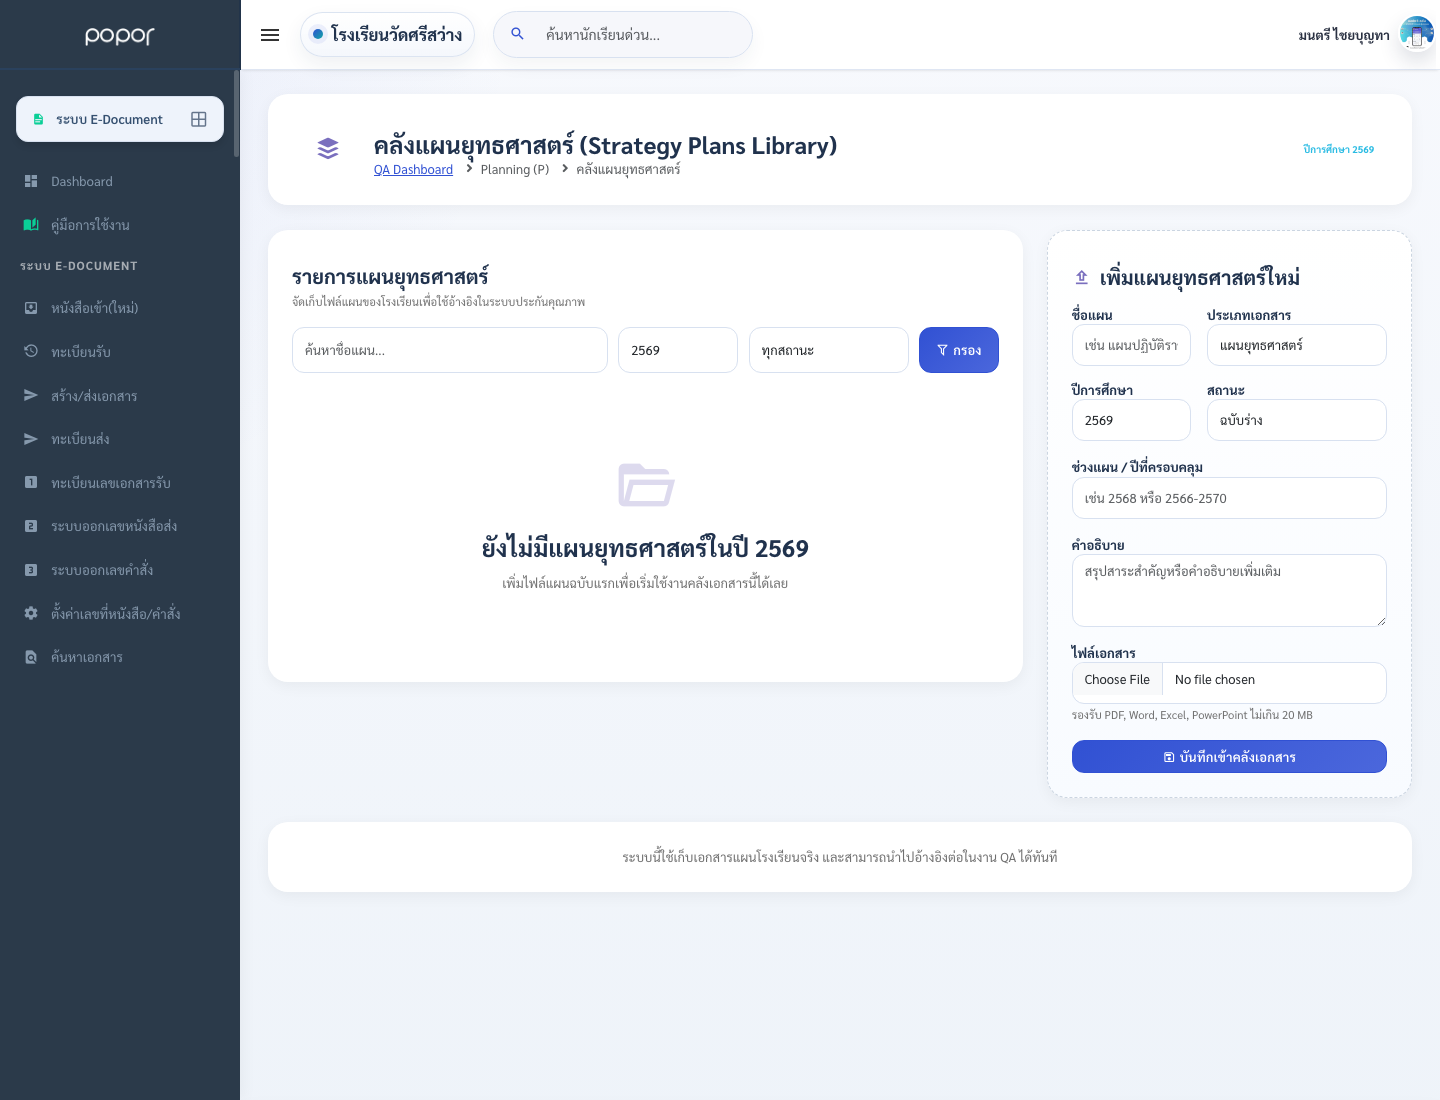The width and height of the screenshot is (1440, 1100).
Task: Click the ค้นหานักเรียนด่วน search field
Action: click(623, 34)
